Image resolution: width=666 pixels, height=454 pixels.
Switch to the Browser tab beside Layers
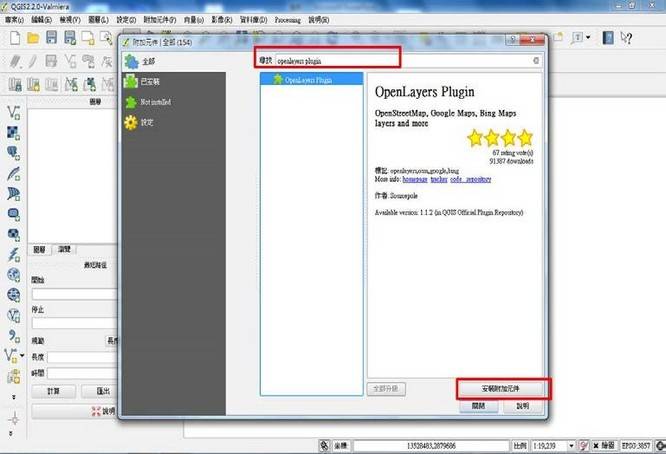tap(65, 249)
